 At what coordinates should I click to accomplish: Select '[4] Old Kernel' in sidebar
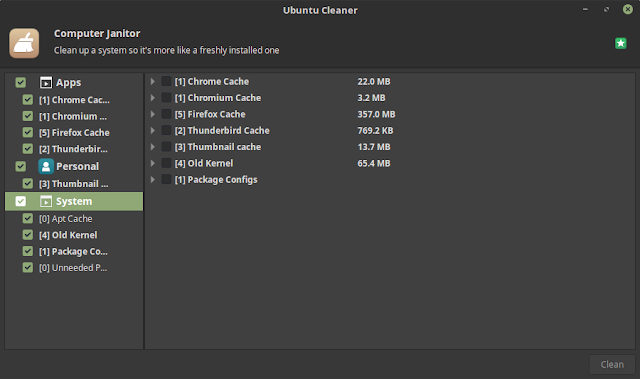point(68,235)
